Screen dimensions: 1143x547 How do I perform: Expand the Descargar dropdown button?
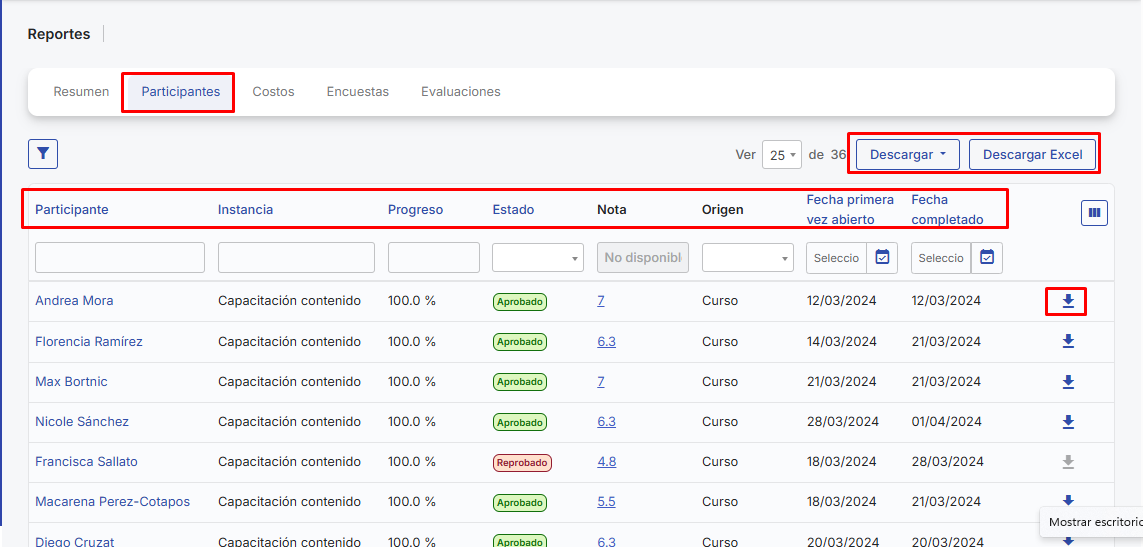pos(907,155)
